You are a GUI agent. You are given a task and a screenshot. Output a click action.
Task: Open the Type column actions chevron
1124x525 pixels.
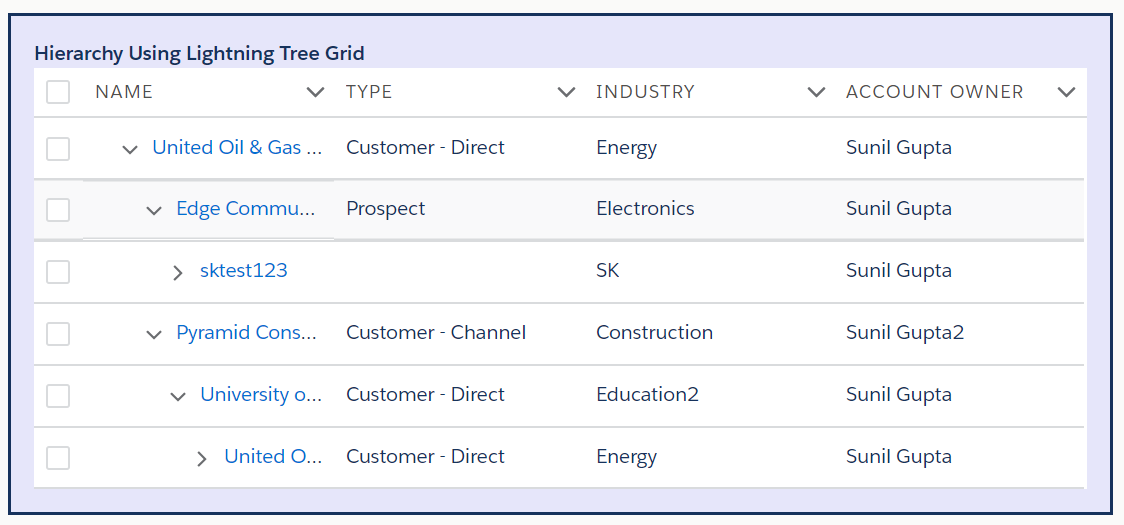(566, 92)
